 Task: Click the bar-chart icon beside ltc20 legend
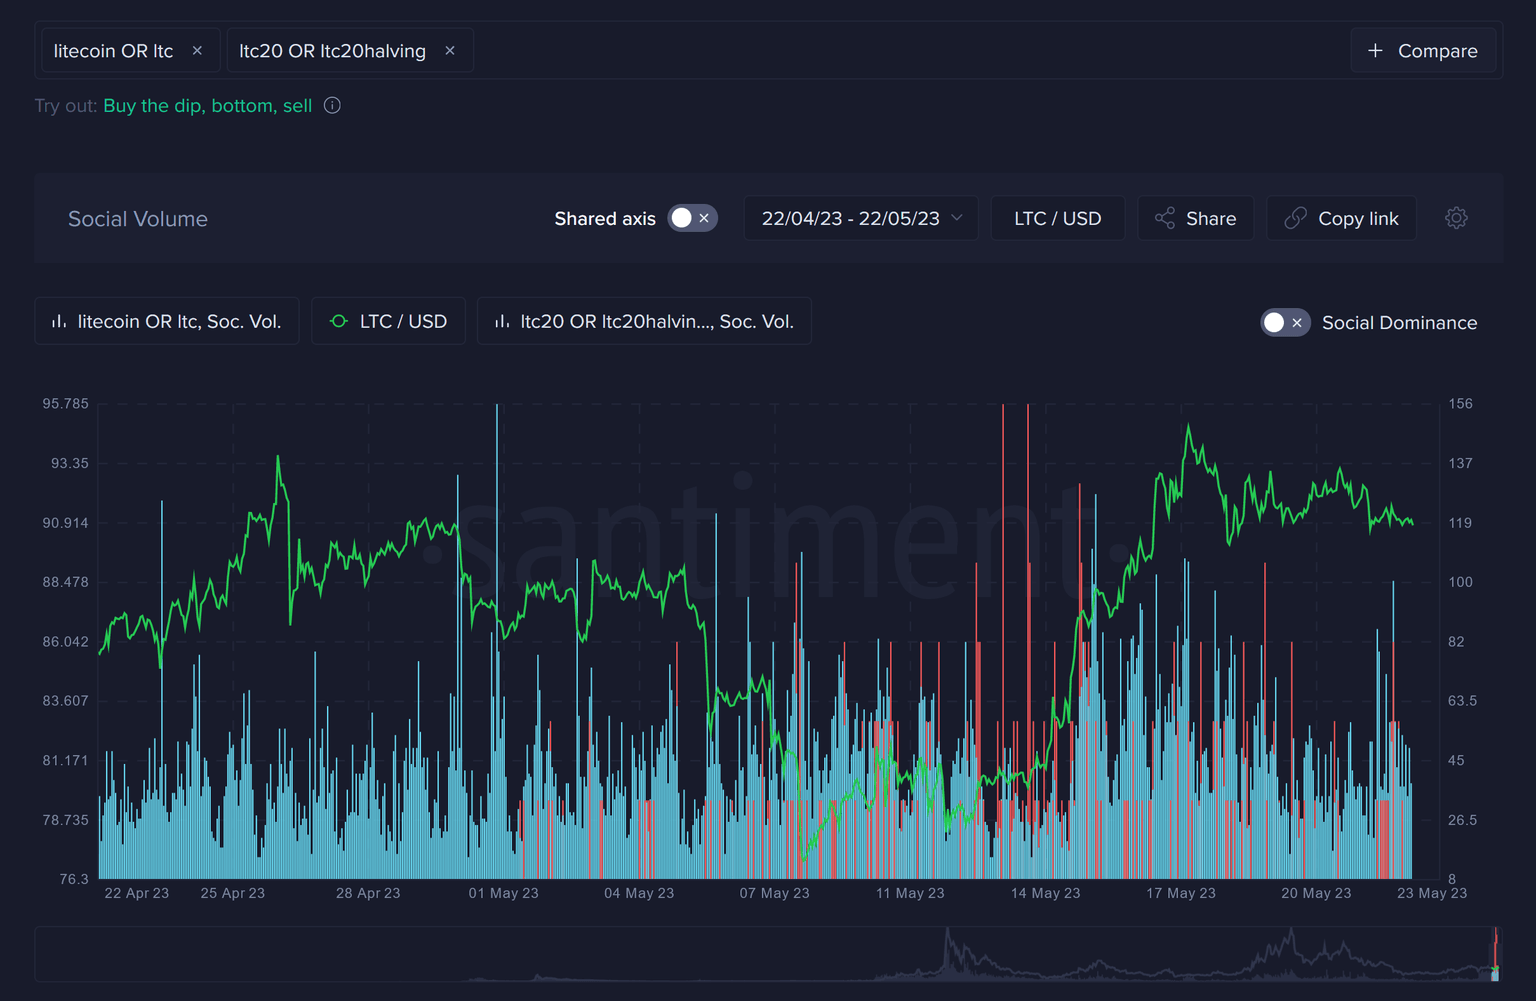pos(501,321)
